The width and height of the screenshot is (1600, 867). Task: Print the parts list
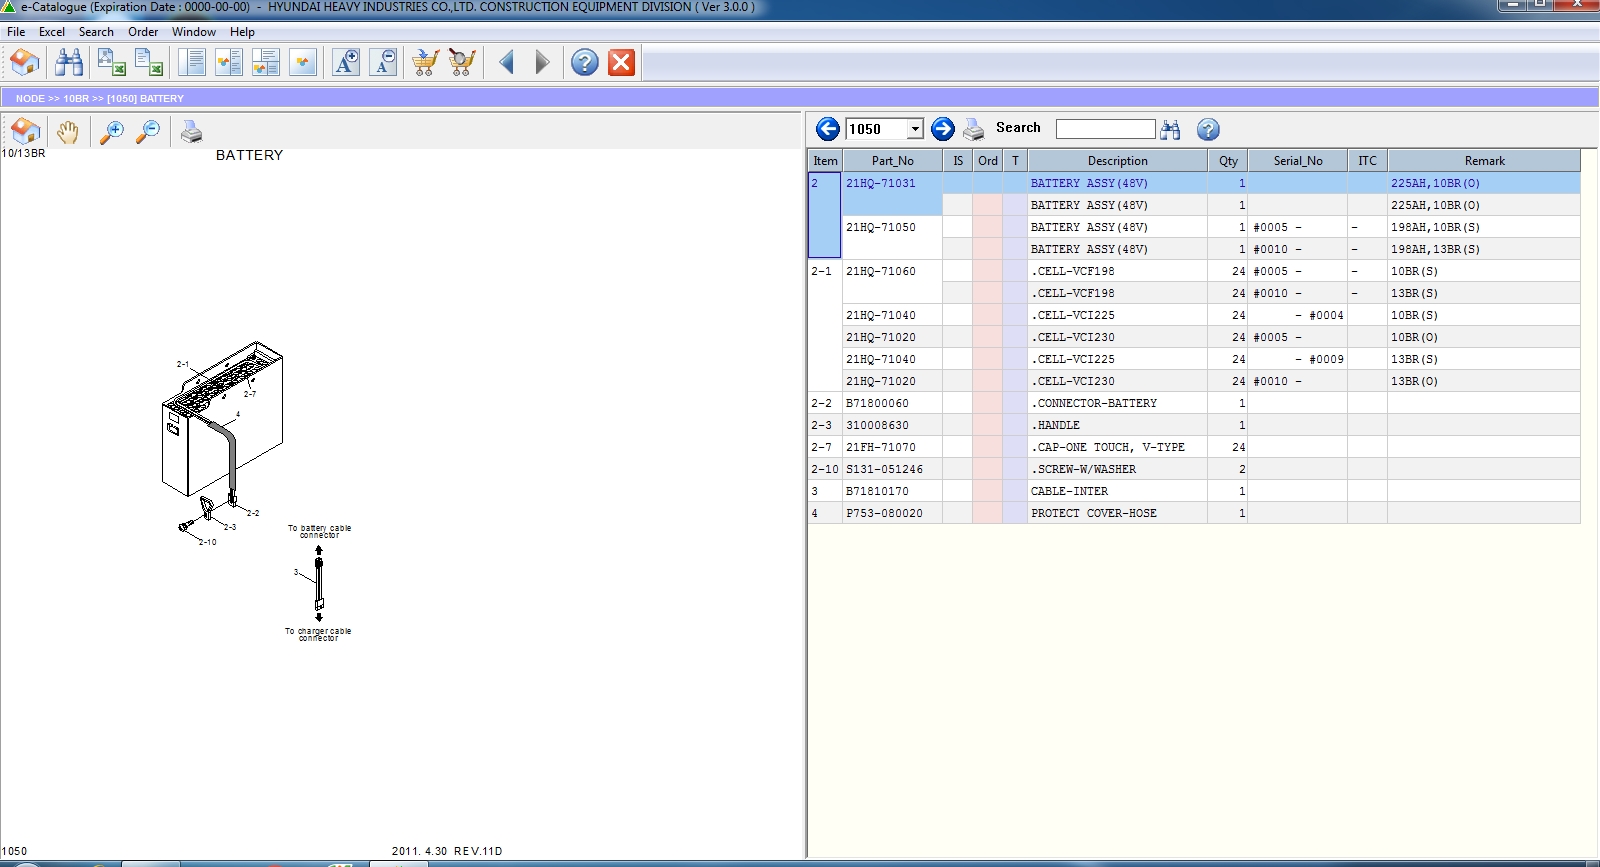point(973,129)
